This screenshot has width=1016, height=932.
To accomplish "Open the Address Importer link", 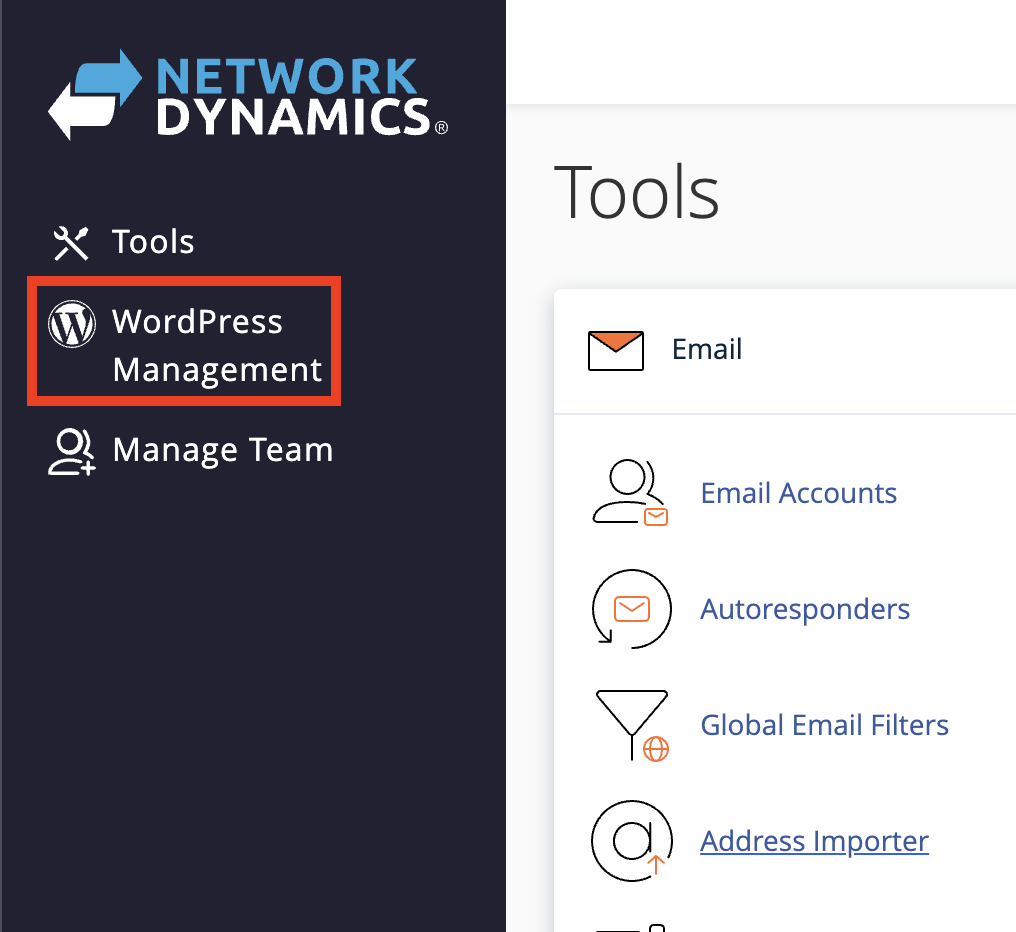I will point(814,841).
